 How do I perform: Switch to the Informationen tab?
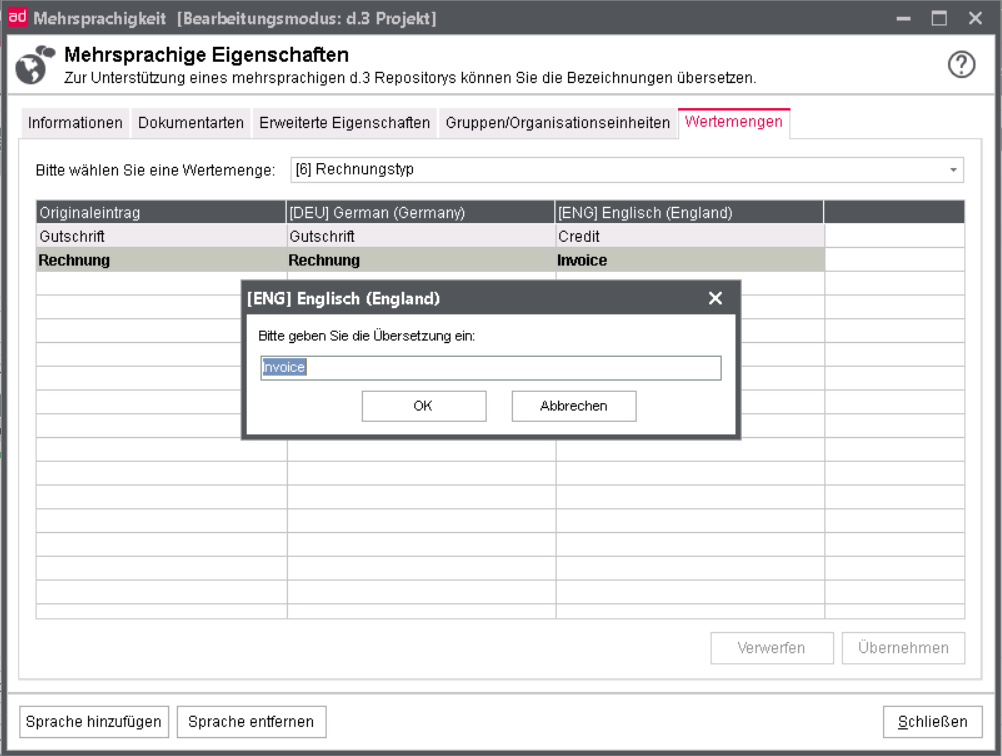pyautogui.click(x=75, y=123)
